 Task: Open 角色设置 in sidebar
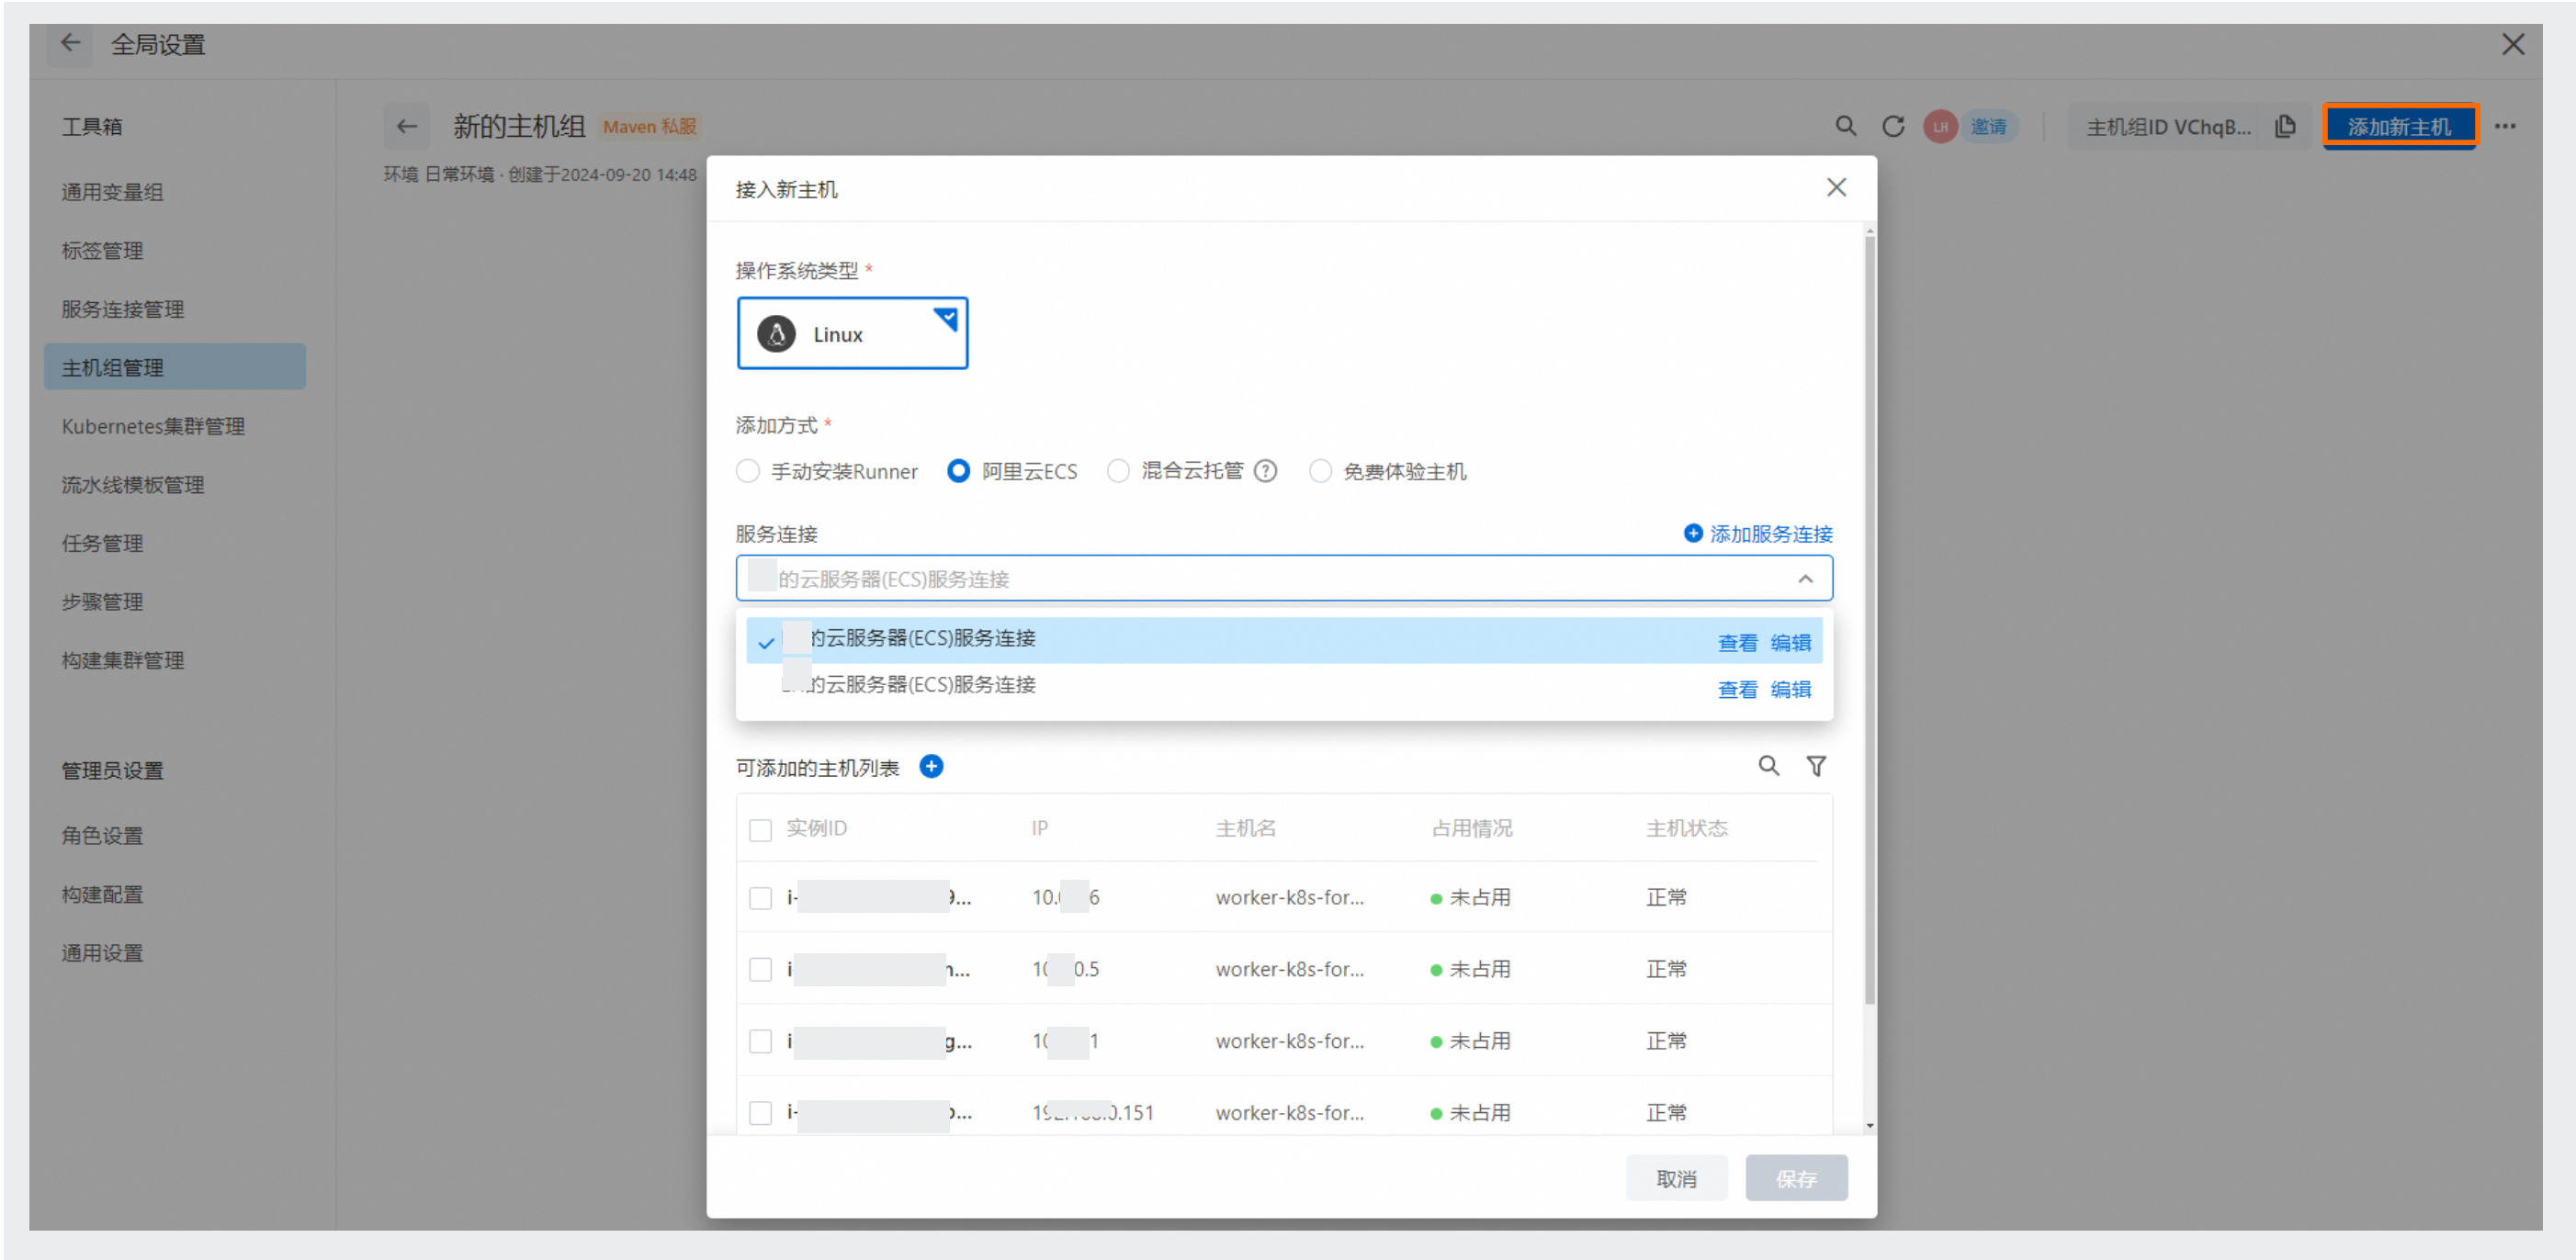(x=102, y=836)
